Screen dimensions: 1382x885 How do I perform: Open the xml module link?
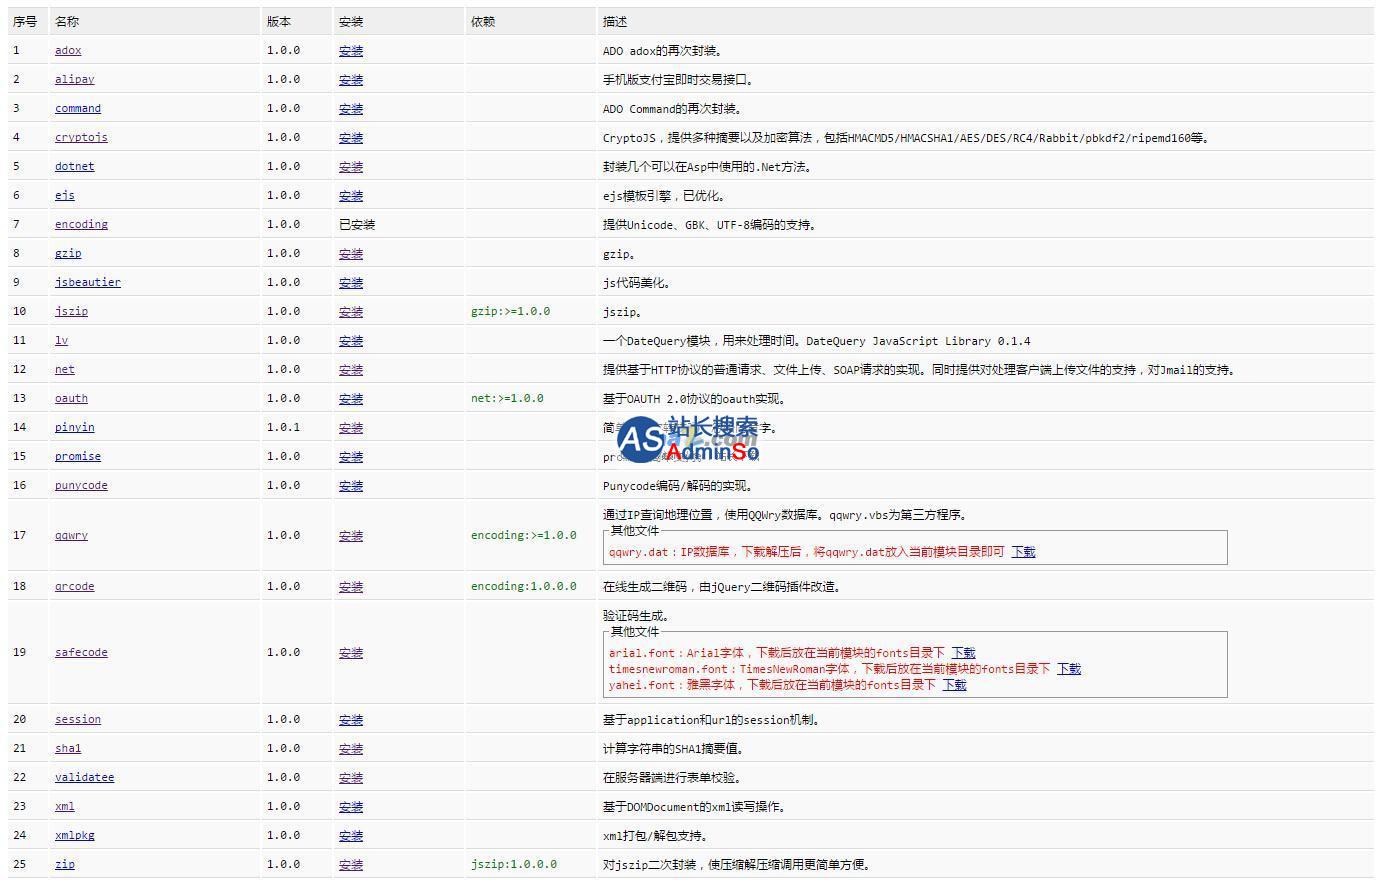tap(65, 806)
